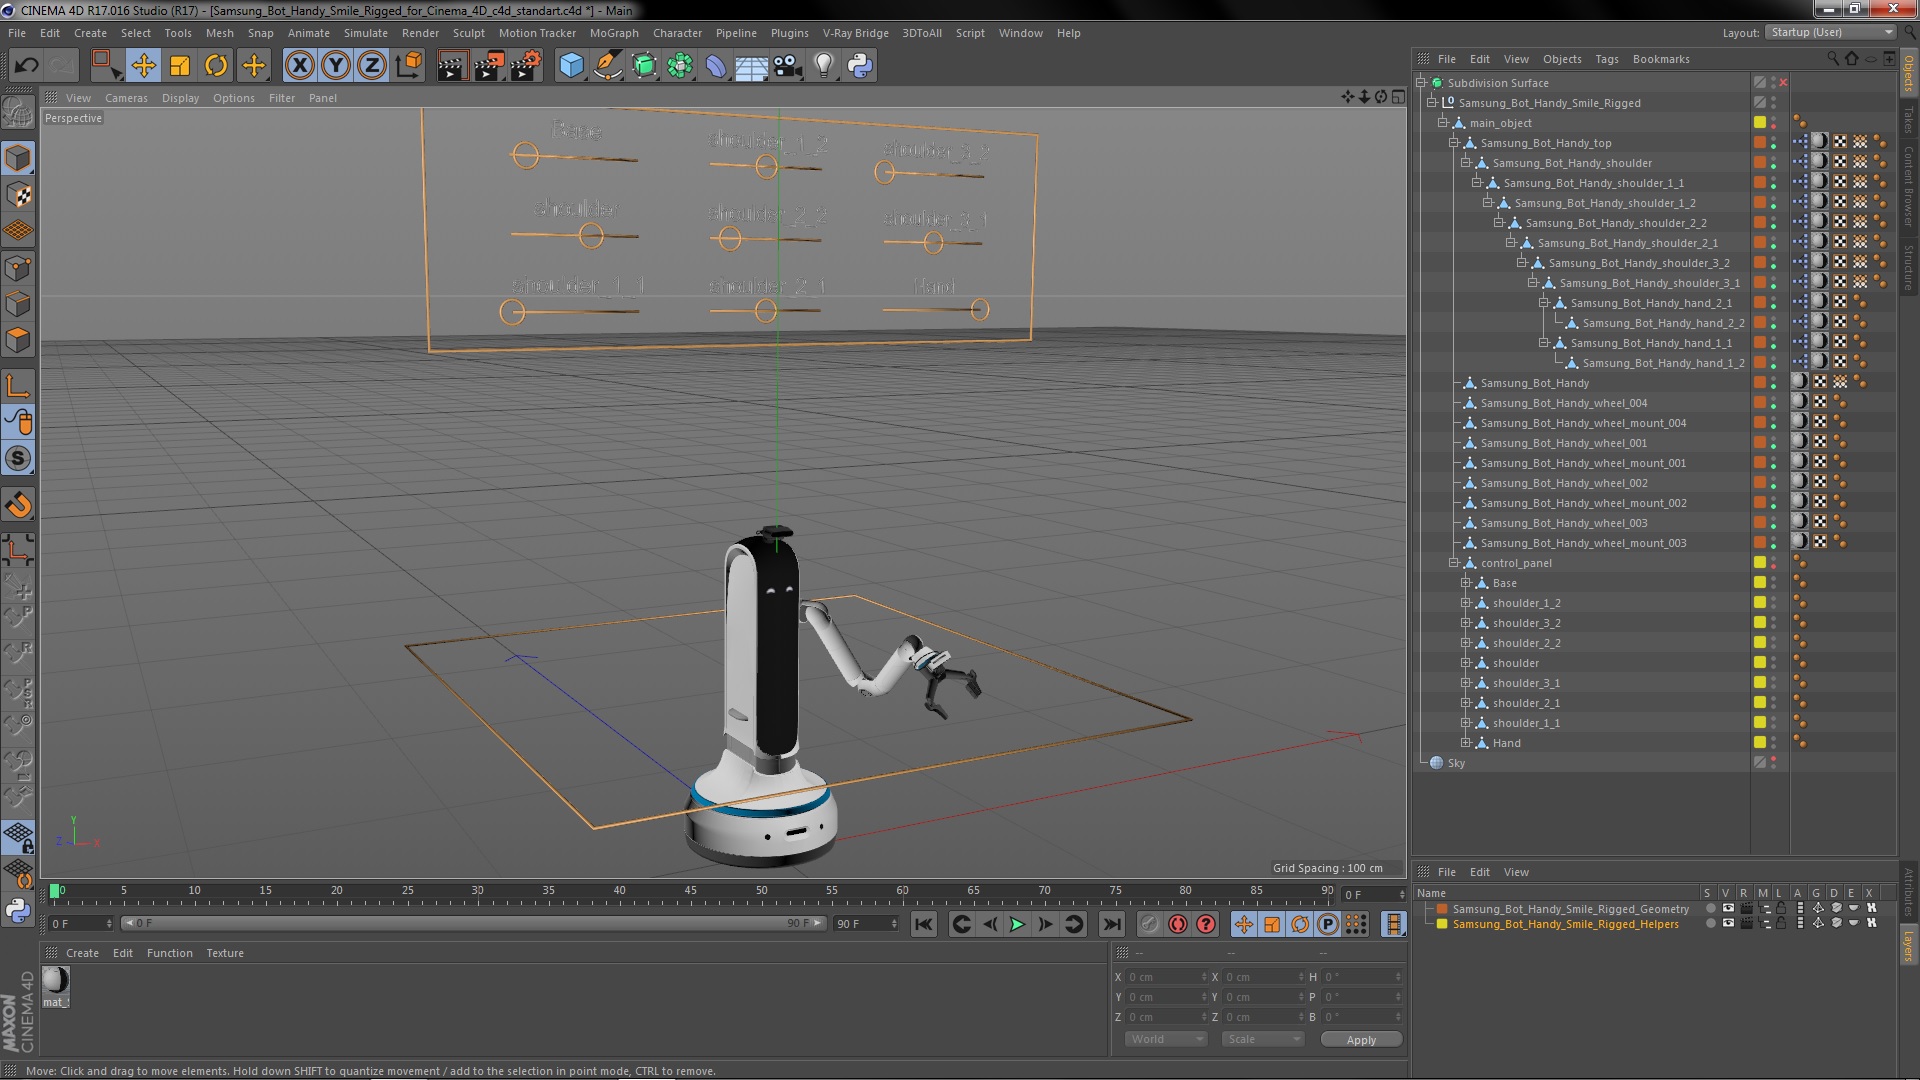
Task: Select Polygons mode in left sidebar
Action: (18, 340)
